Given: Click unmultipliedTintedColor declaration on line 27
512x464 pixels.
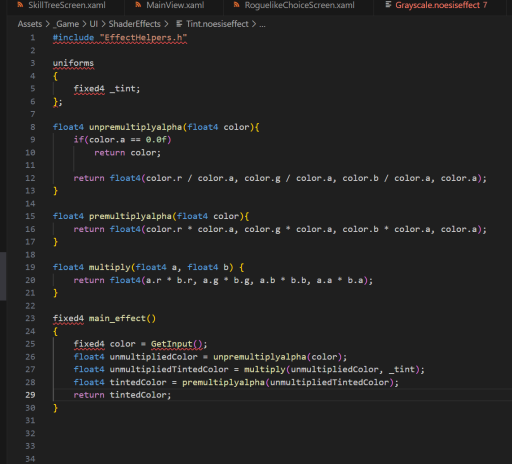Looking at the screenshot, I should click(x=169, y=369).
